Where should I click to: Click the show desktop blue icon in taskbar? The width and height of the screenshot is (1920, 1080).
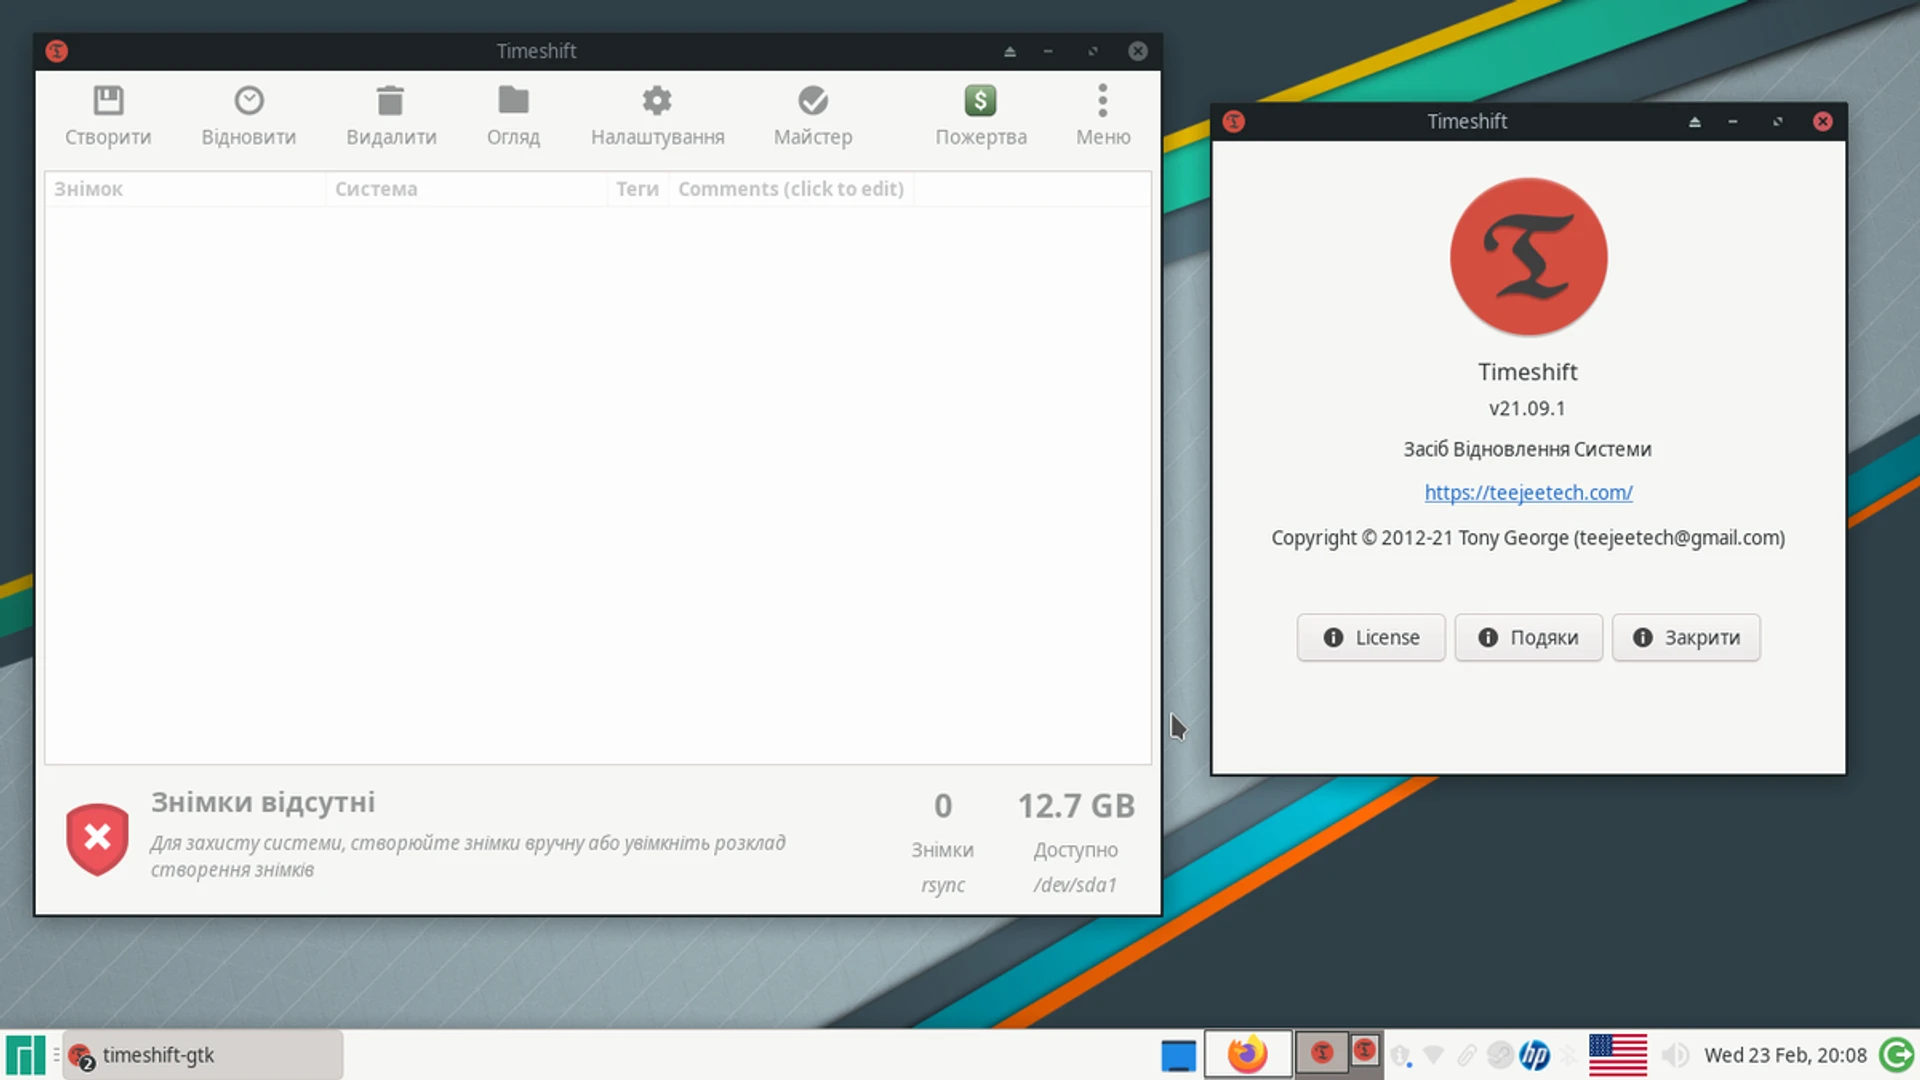tap(1179, 1055)
